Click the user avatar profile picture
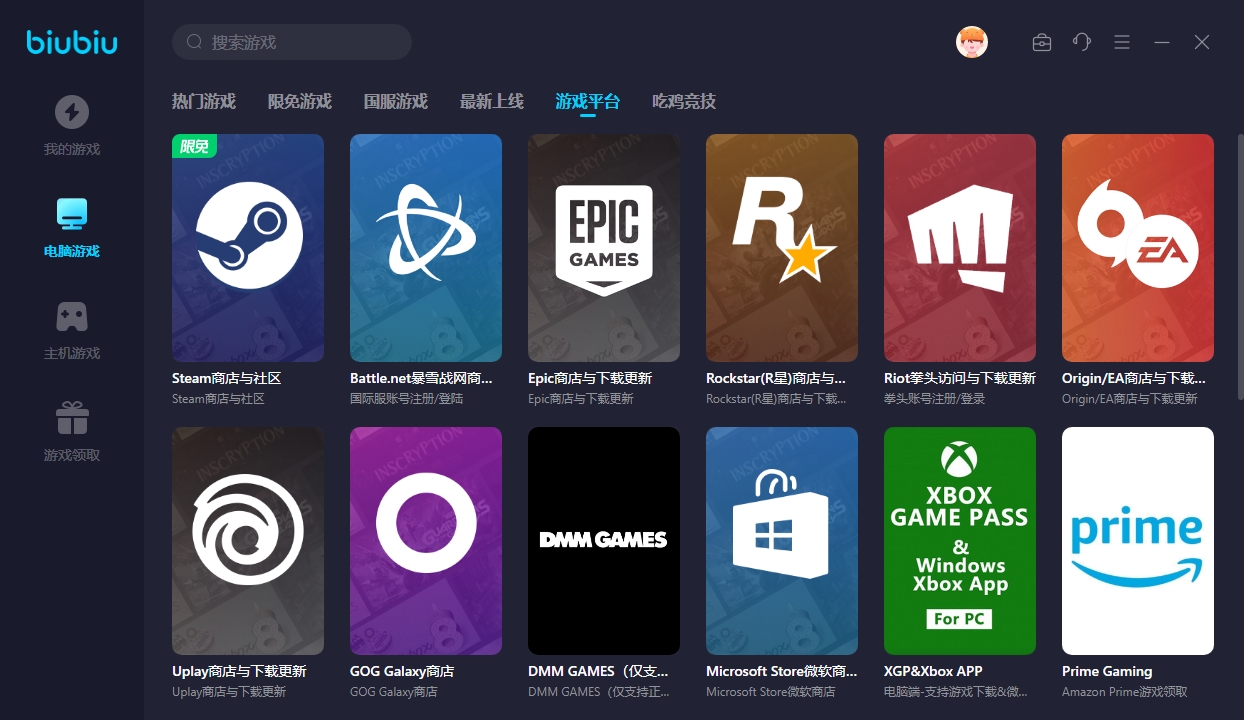Screen dimensions: 1244x720 coord(971,42)
